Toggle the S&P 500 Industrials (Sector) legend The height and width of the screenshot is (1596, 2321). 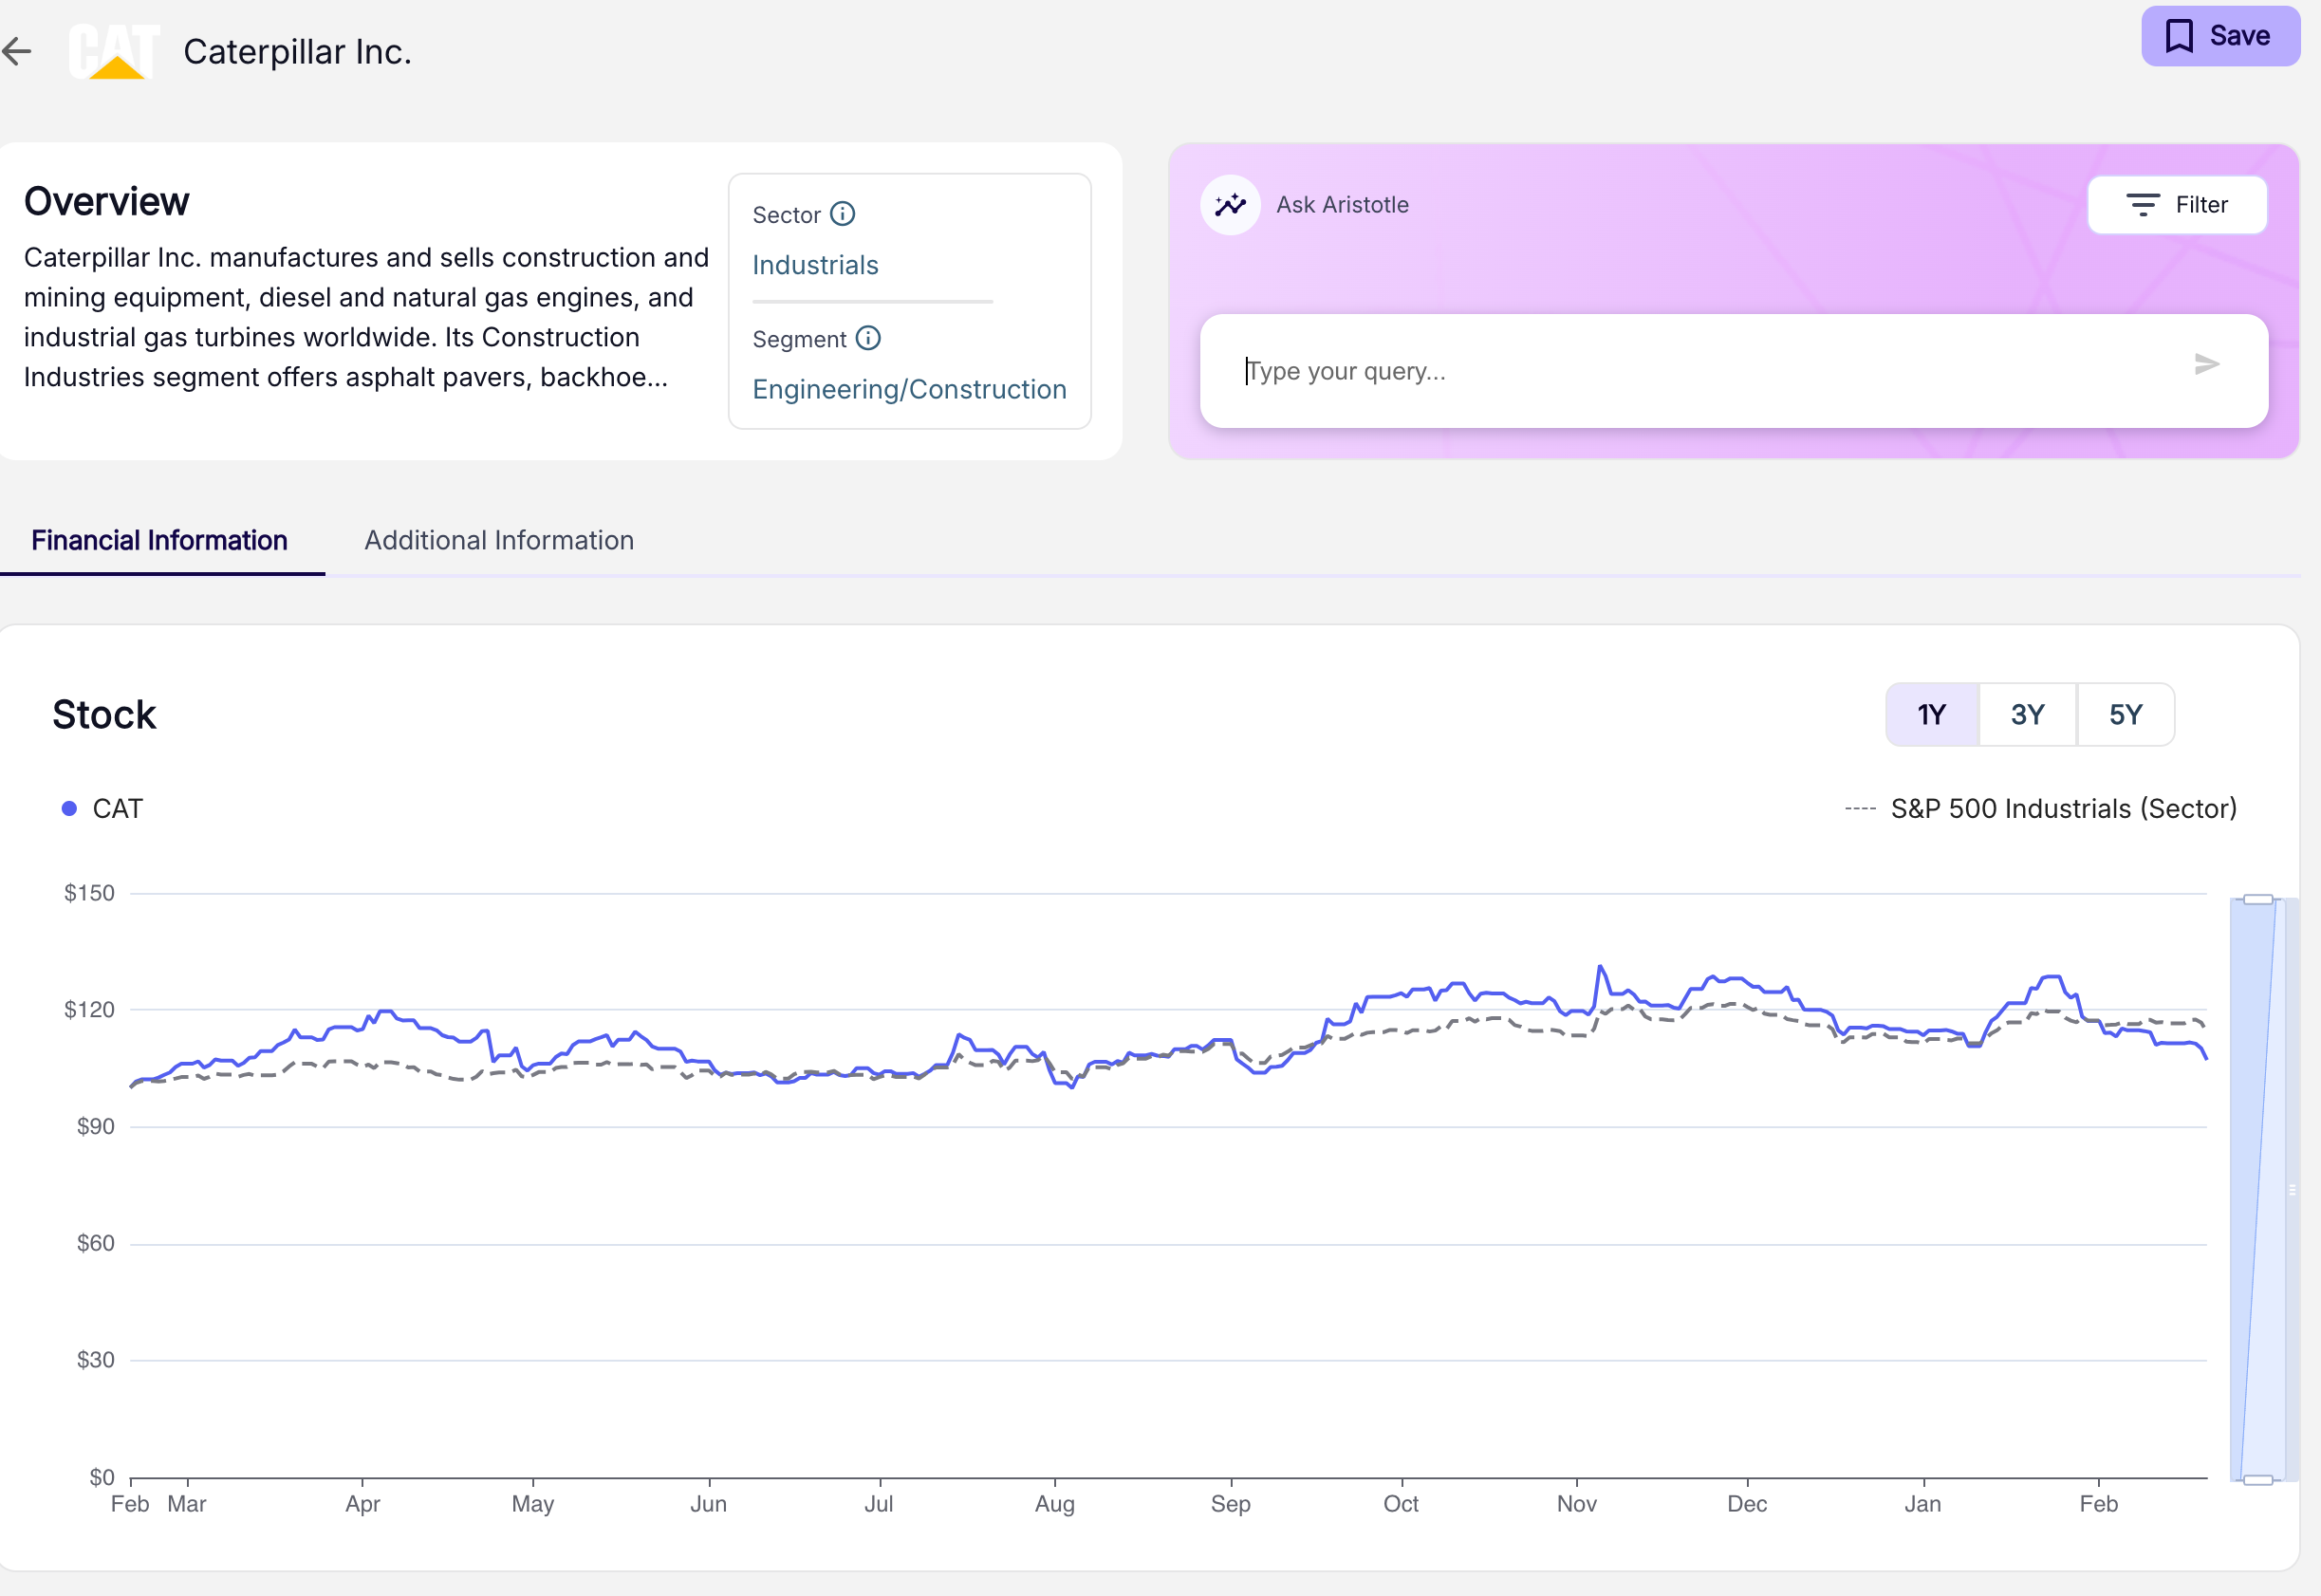click(x=2041, y=809)
